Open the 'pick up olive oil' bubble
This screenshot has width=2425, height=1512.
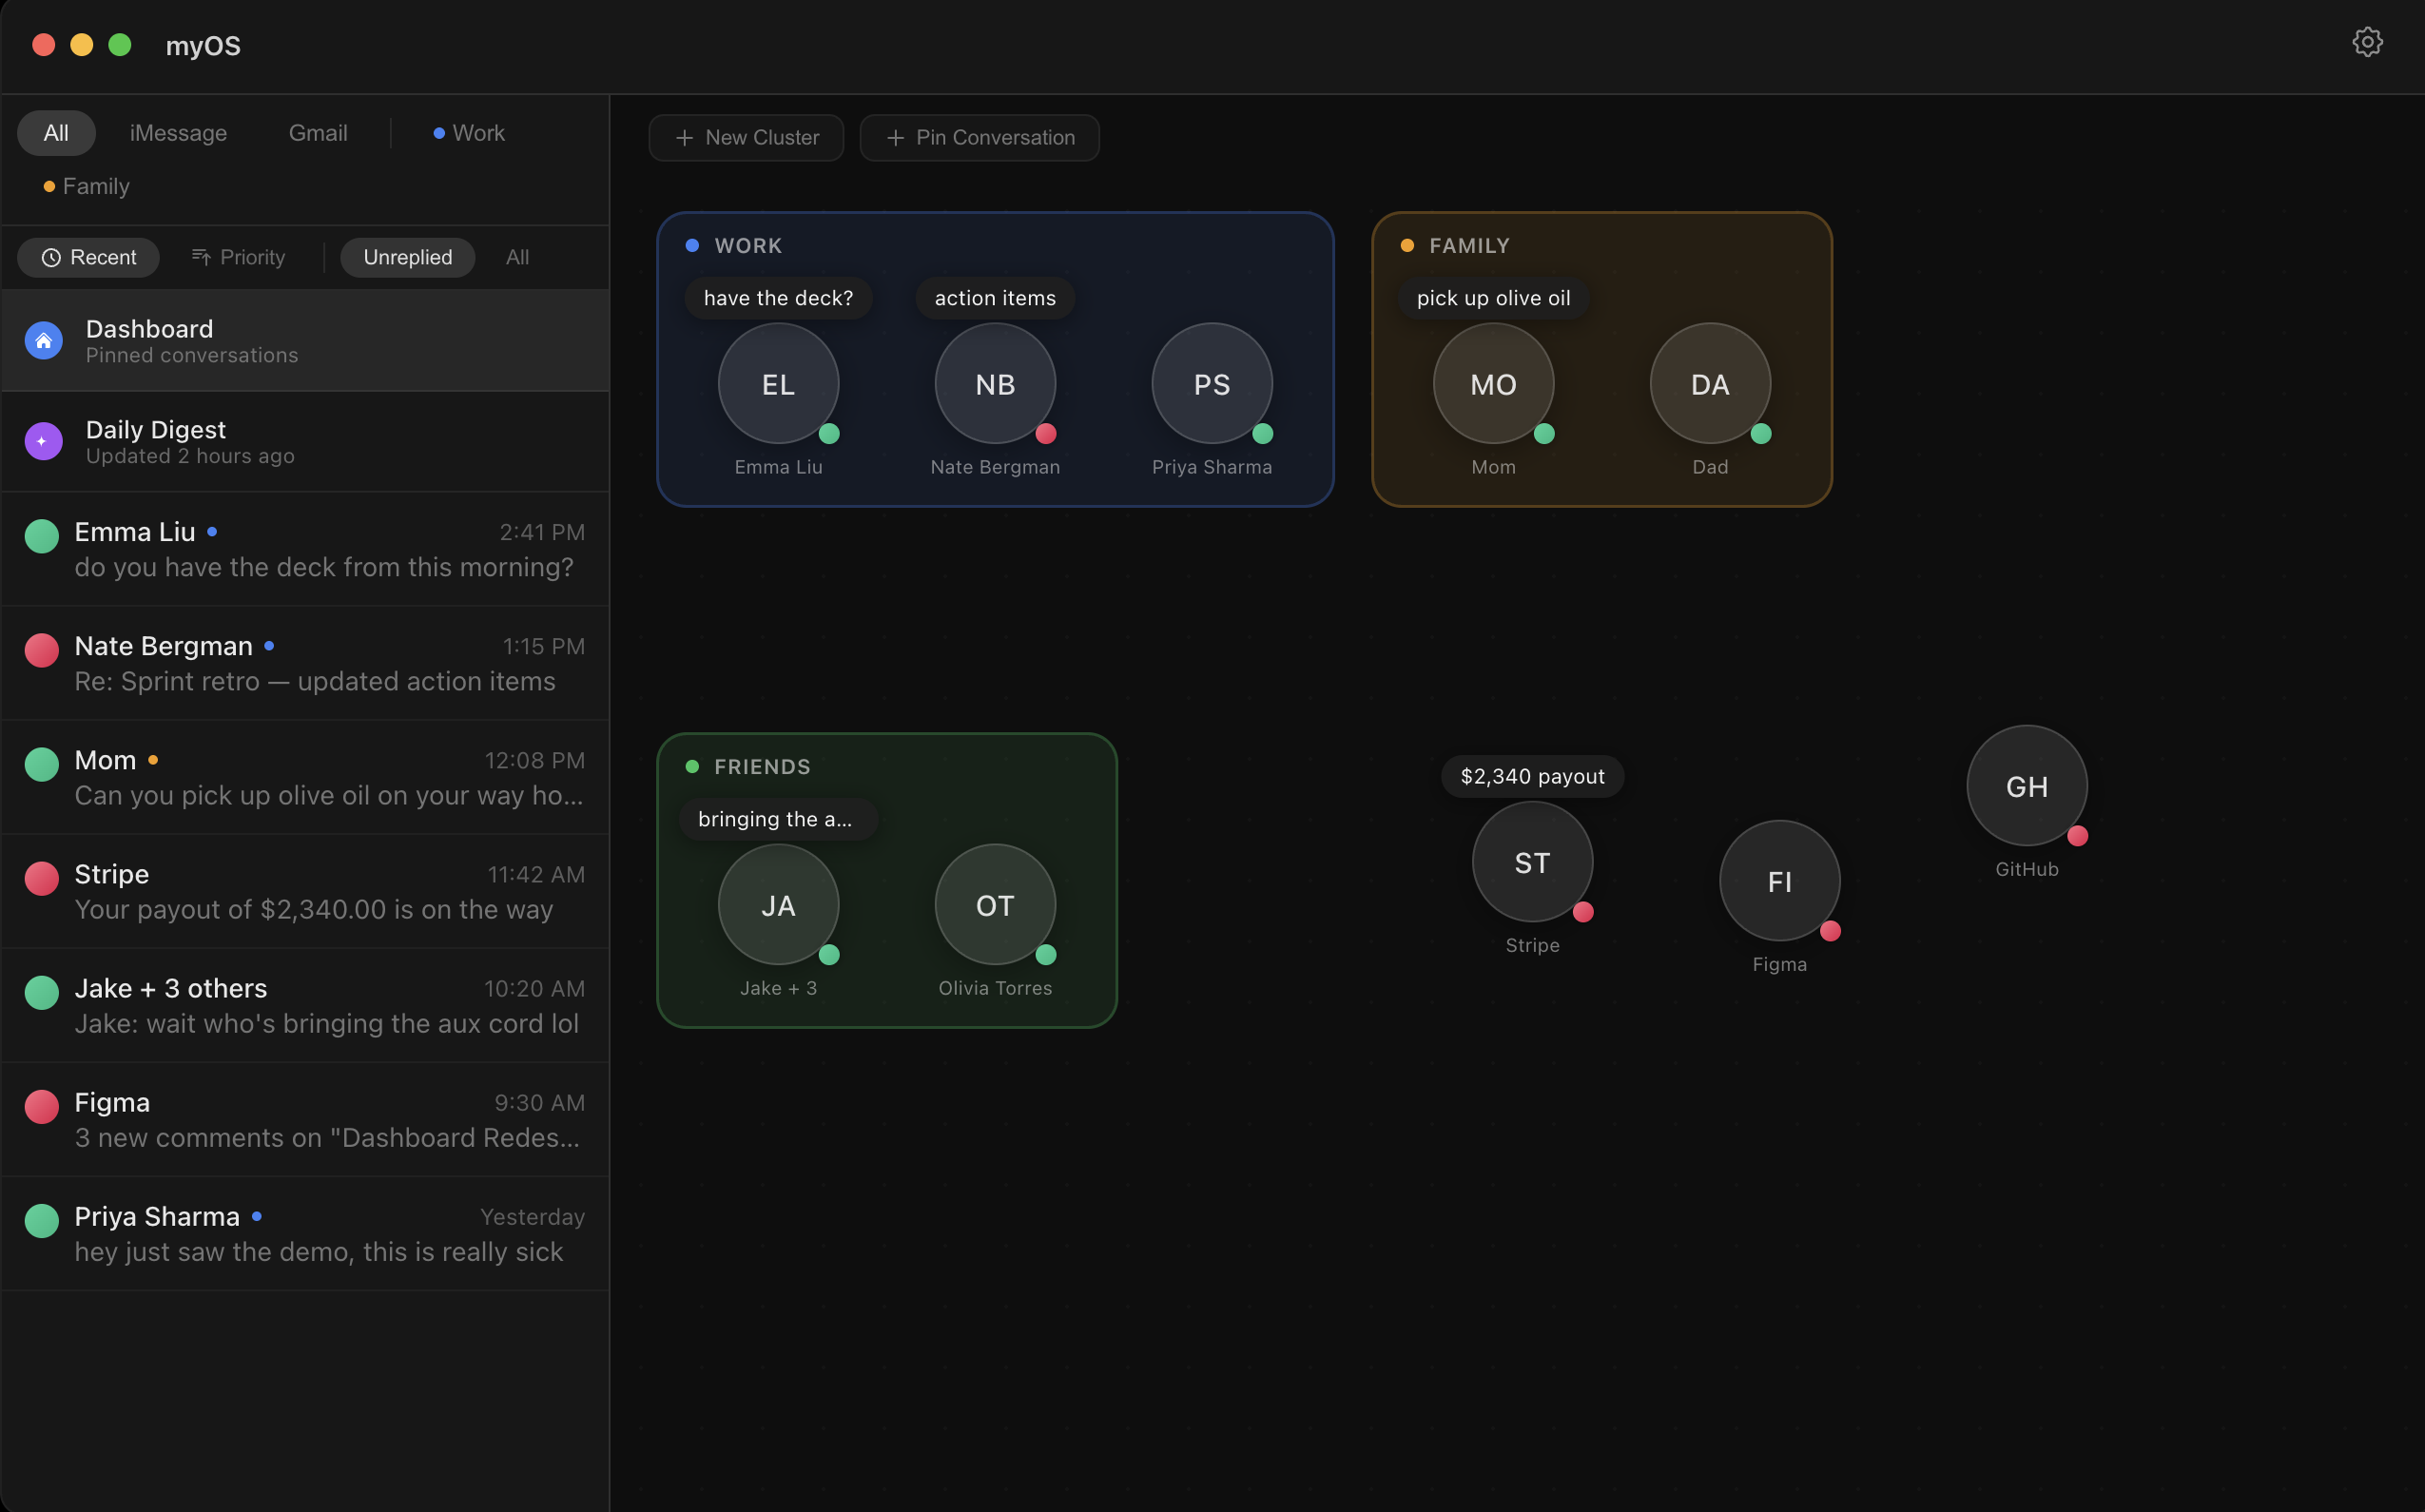point(1492,297)
